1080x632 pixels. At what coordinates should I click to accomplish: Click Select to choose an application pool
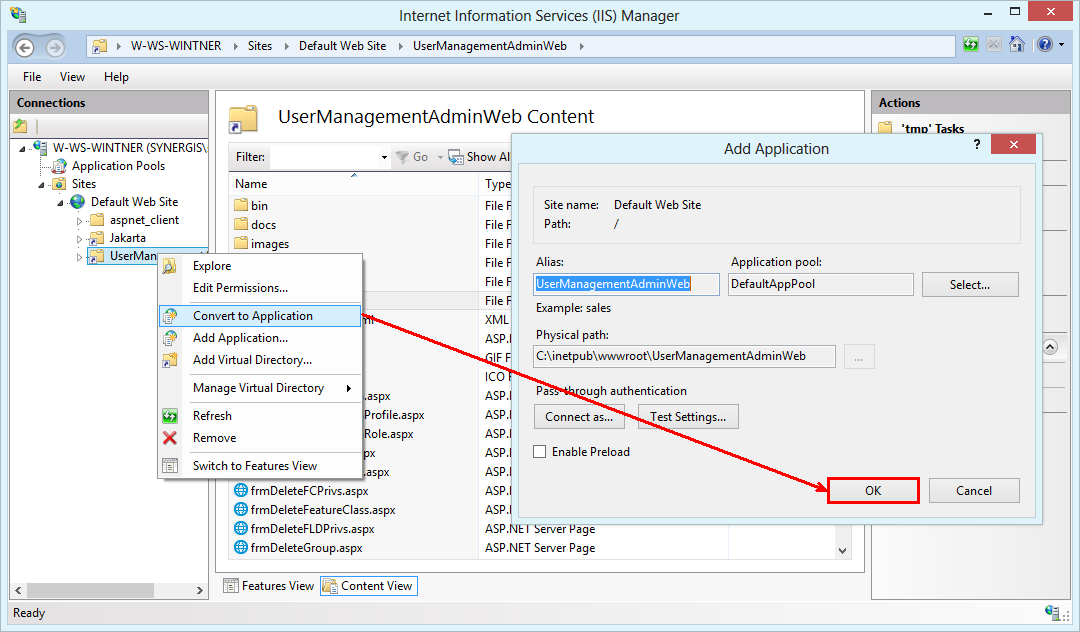point(969,284)
